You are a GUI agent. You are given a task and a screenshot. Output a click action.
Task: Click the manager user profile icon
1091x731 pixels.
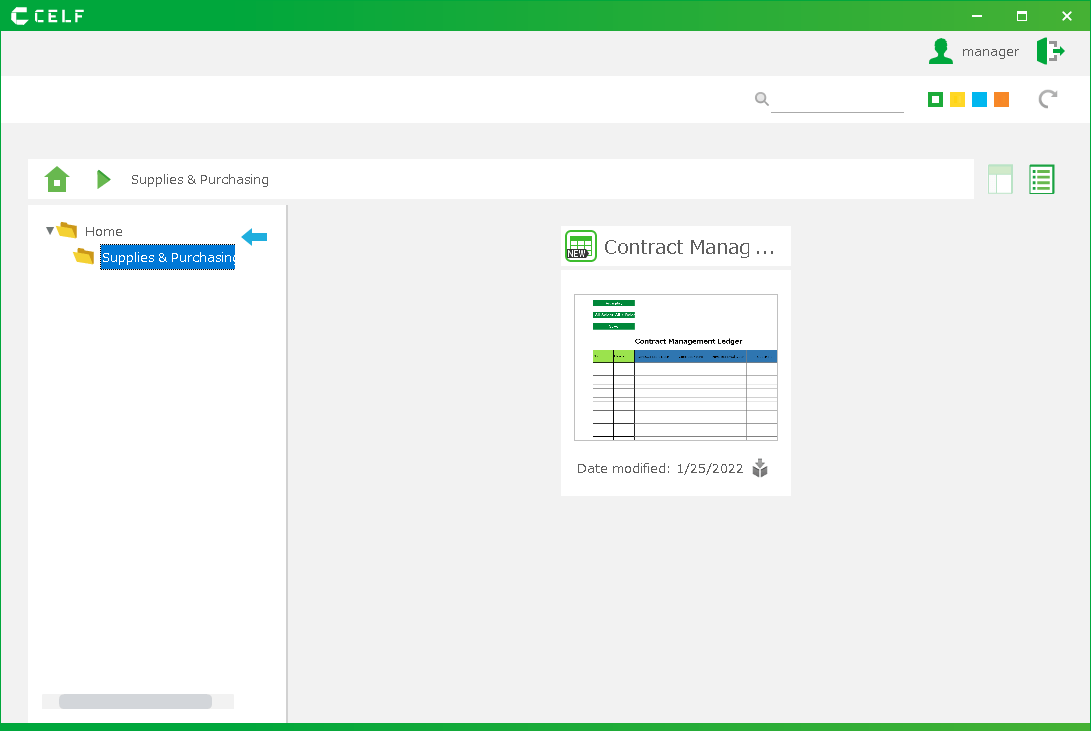coord(940,52)
